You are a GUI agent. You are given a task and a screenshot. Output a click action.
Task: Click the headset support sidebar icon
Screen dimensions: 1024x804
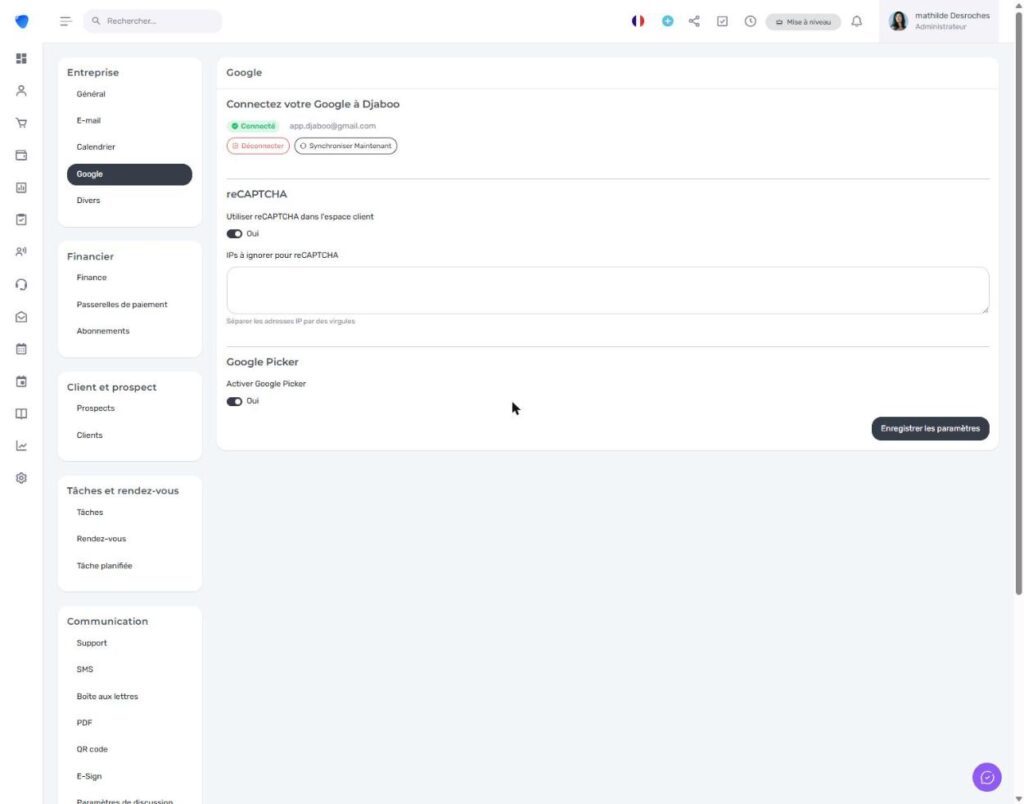click(x=21, y=284)
